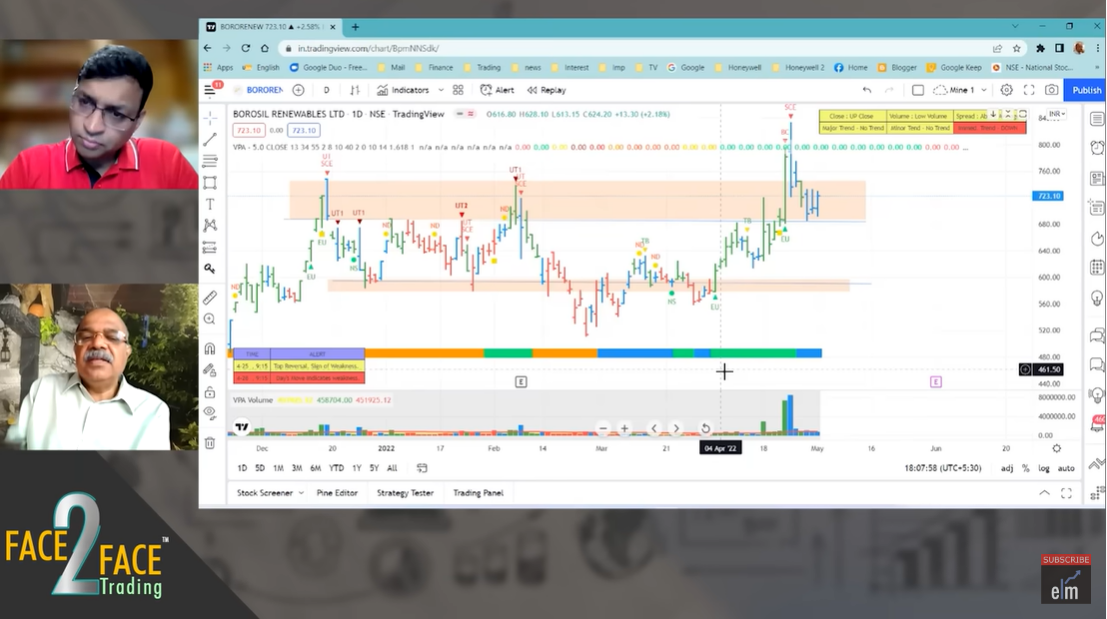Select the 3M time range
Image resolution: width=1107 pixels, height=619 pixels.
click(x=297, y=468)
